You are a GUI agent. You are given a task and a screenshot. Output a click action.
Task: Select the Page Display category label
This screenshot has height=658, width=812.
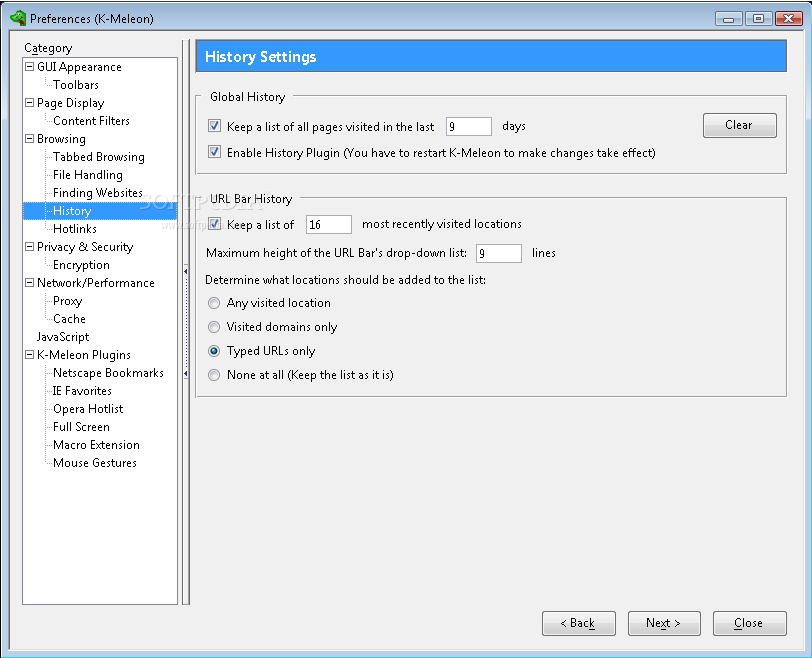[x=70, y=103]
